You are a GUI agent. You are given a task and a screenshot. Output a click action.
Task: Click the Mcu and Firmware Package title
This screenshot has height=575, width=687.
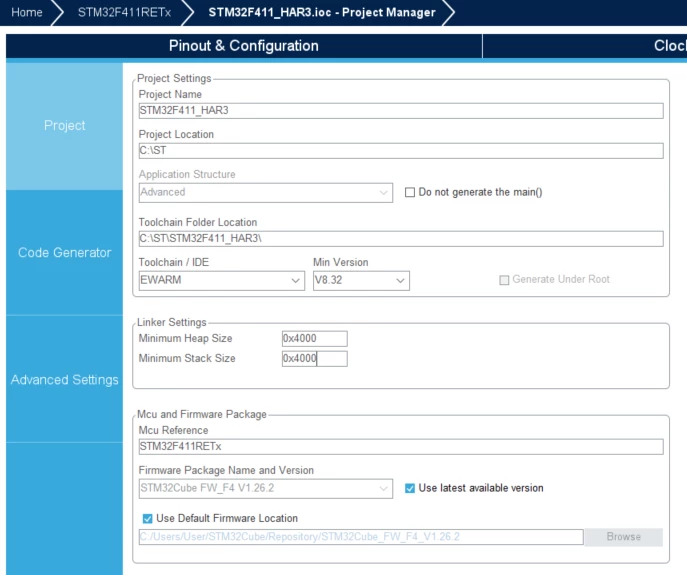coord(202,415)
